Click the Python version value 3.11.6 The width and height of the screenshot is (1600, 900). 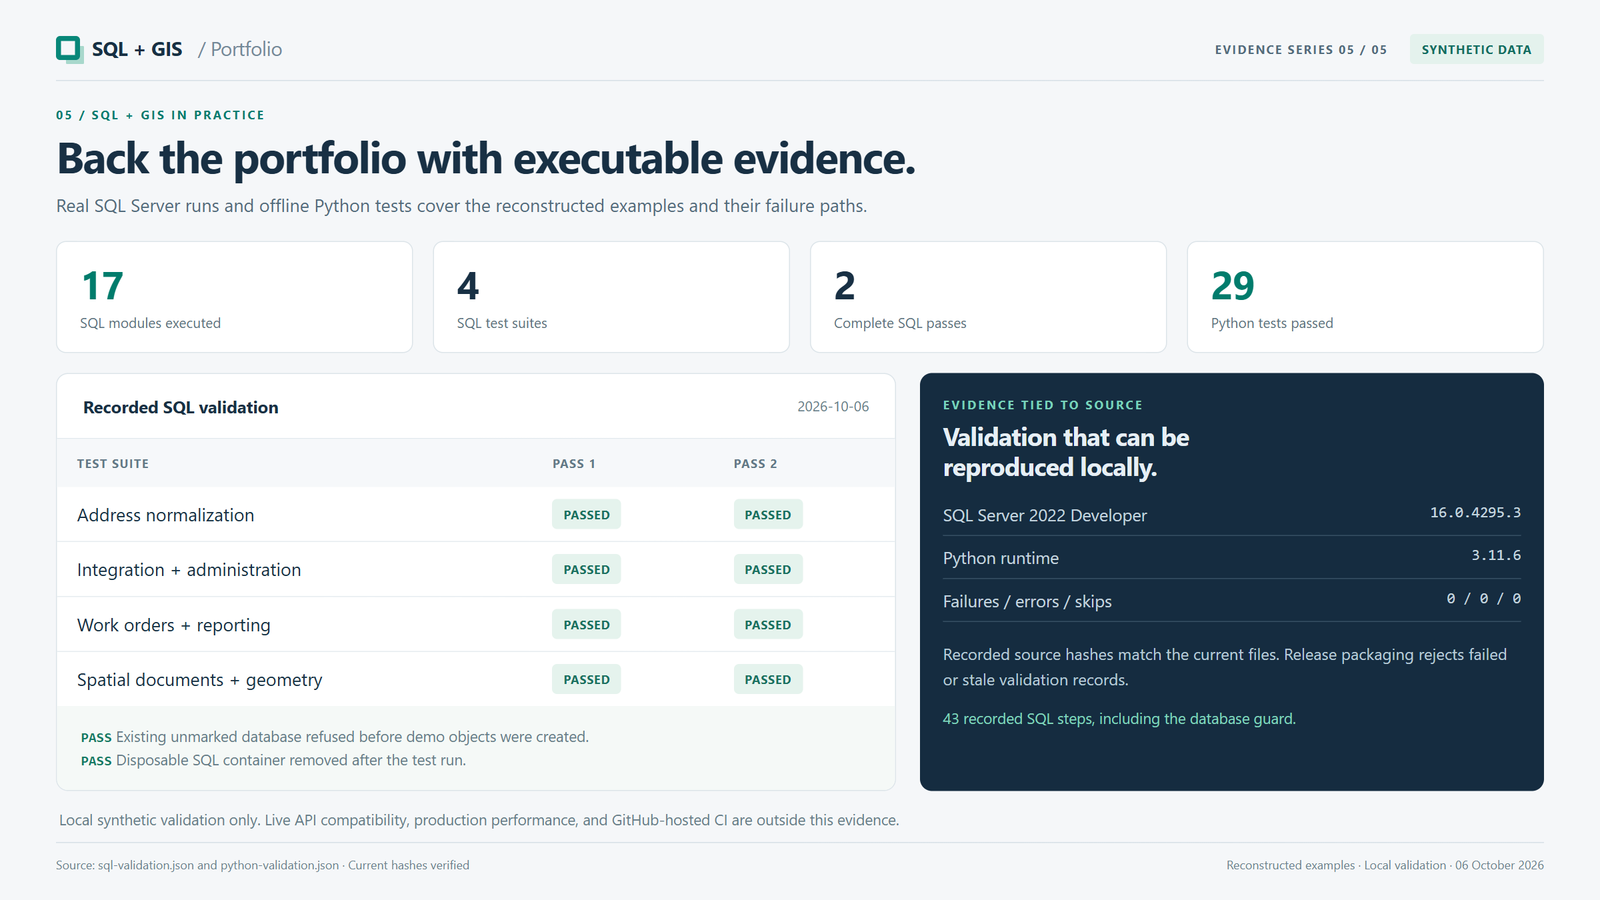[1496, 556]
